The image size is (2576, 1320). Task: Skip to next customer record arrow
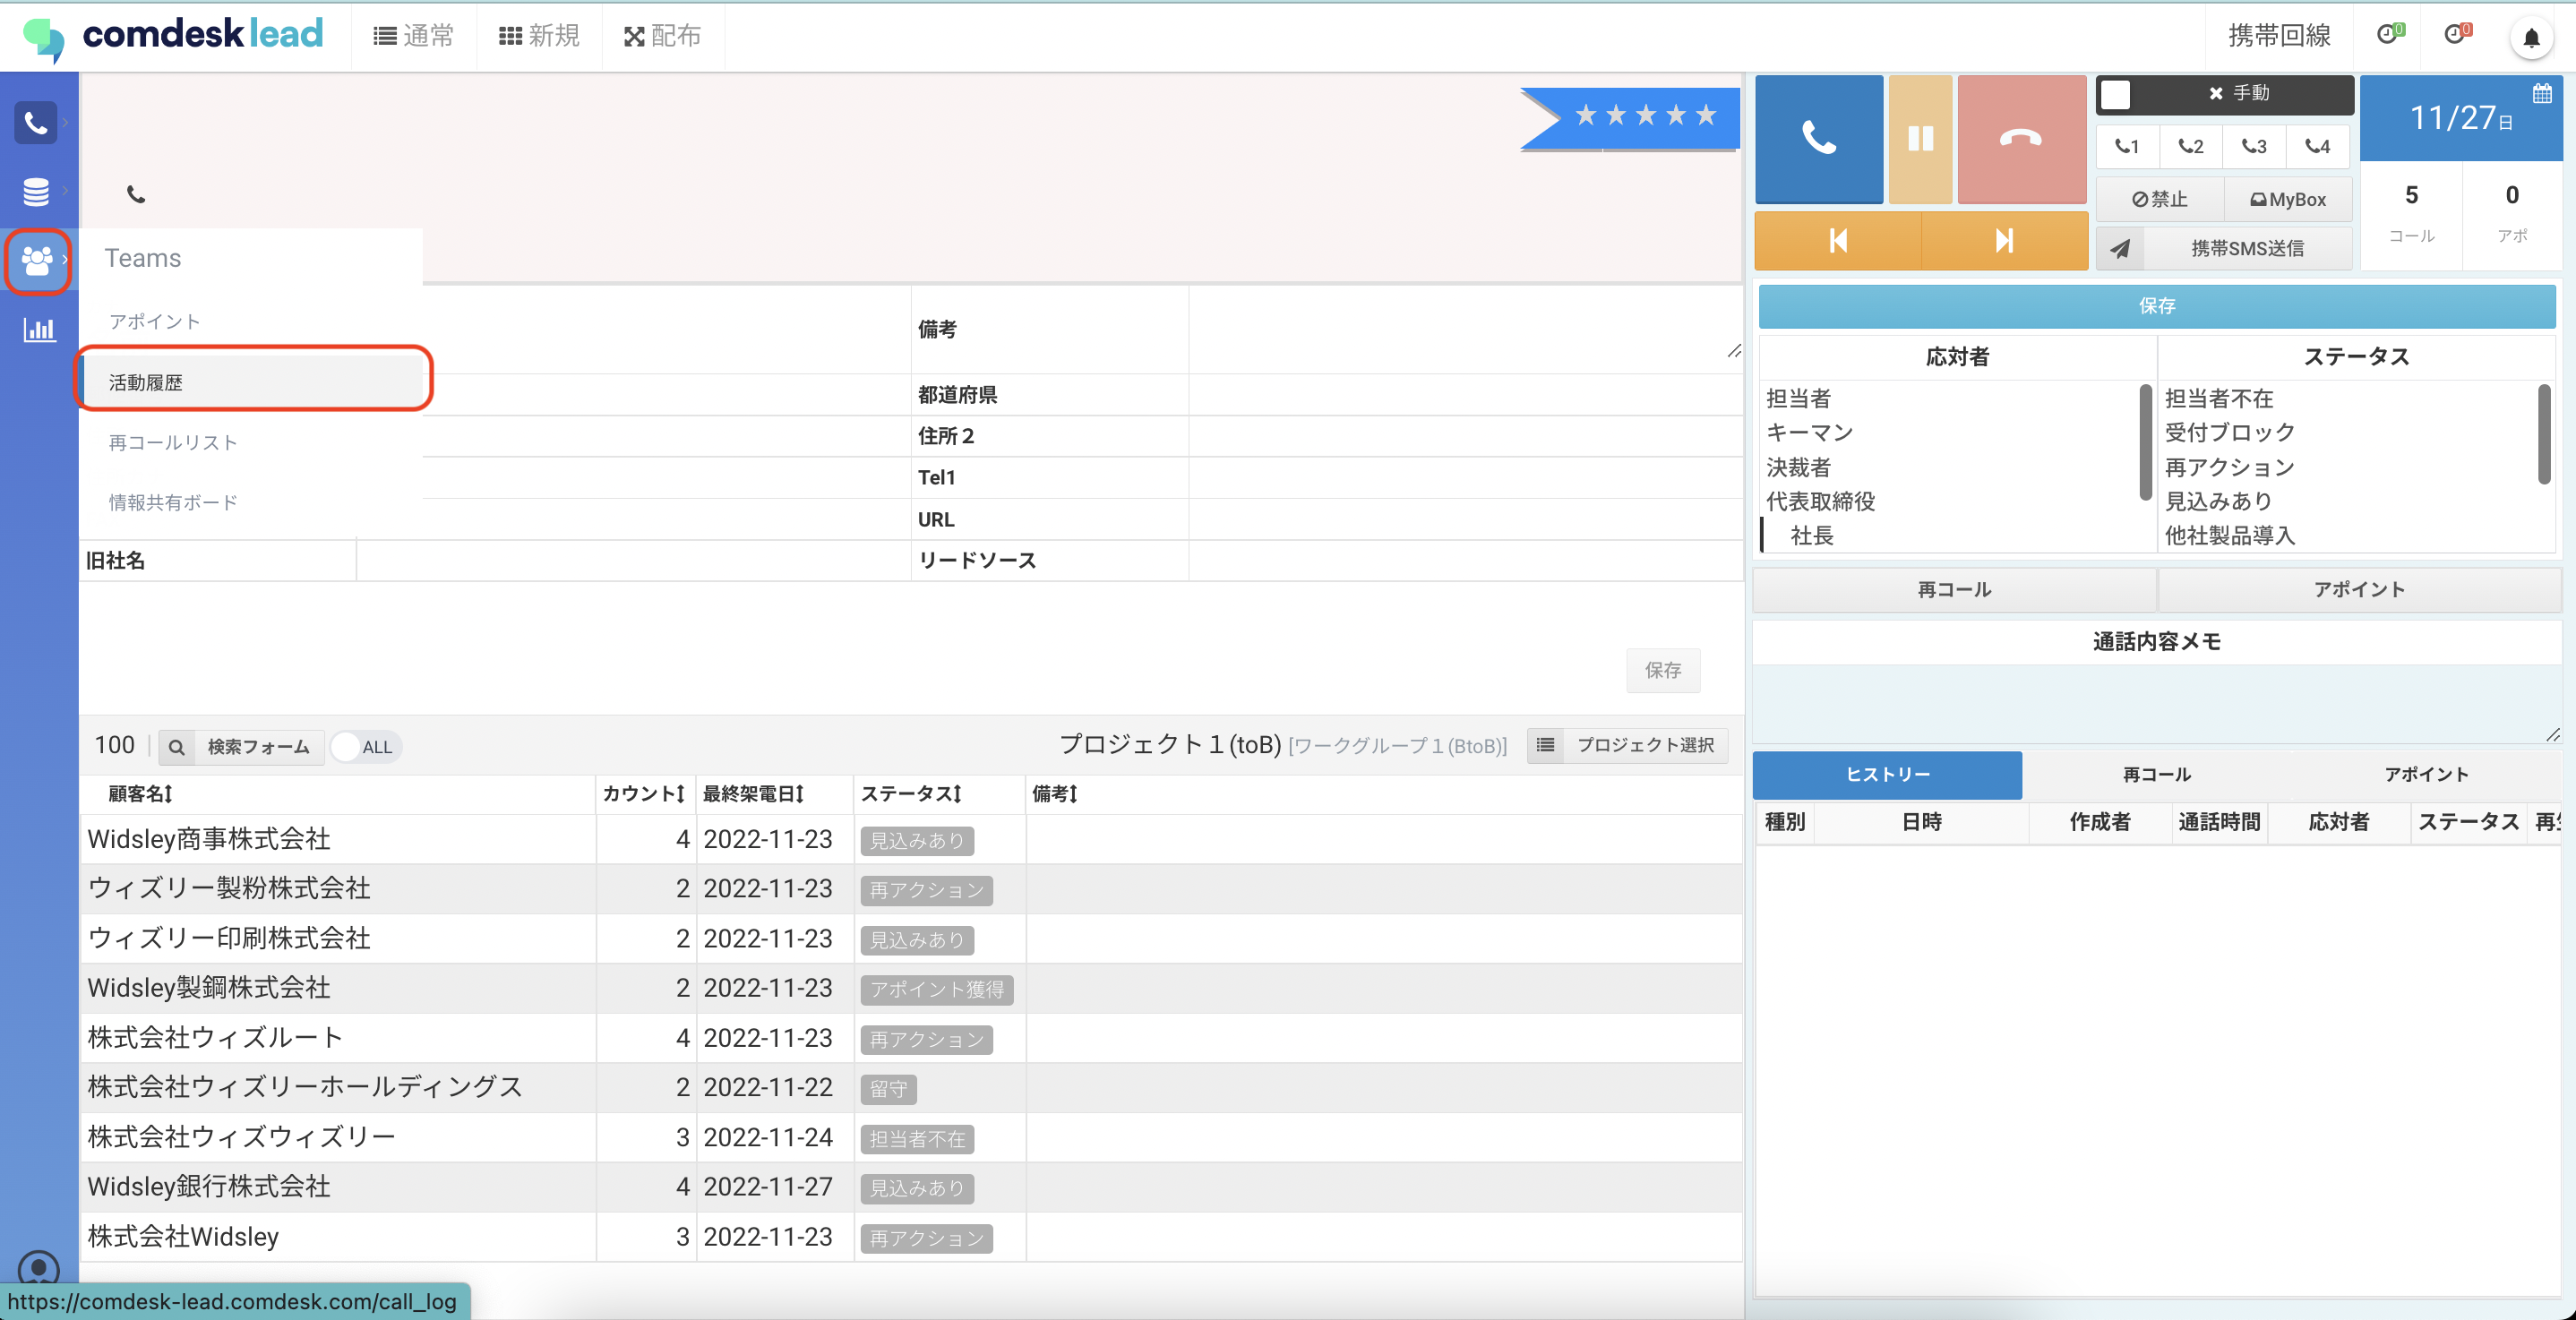pyautogui.click(x=2003, y=241)
